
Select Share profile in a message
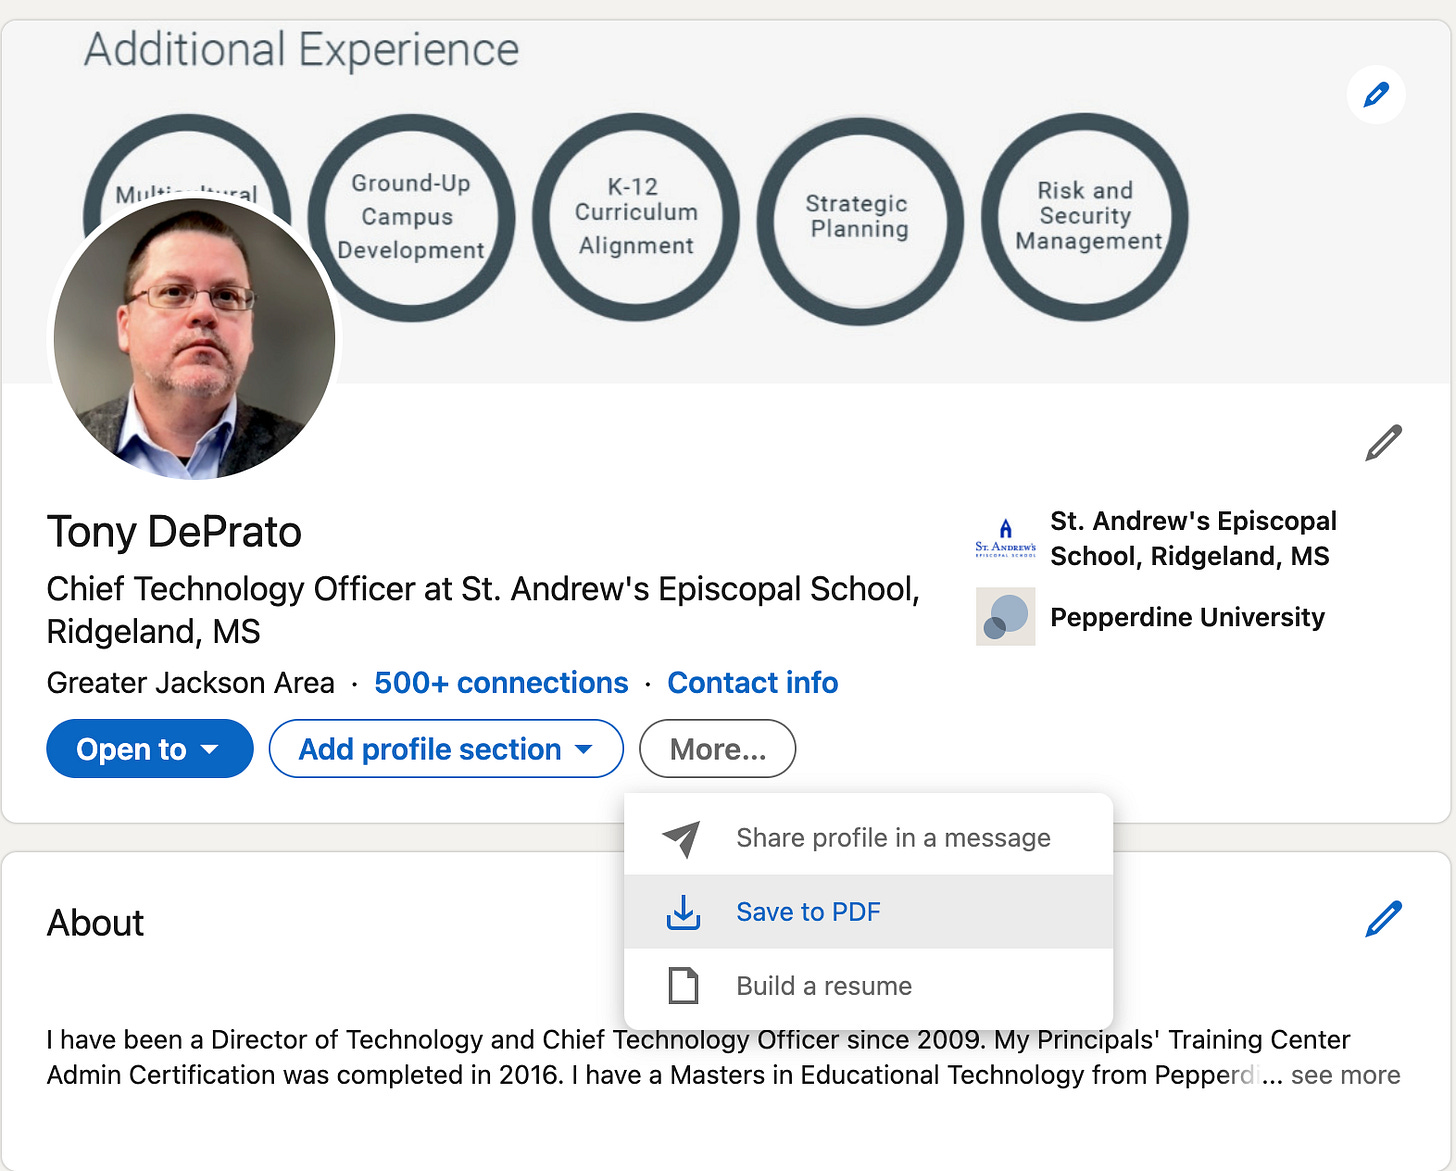click(868, 838)
